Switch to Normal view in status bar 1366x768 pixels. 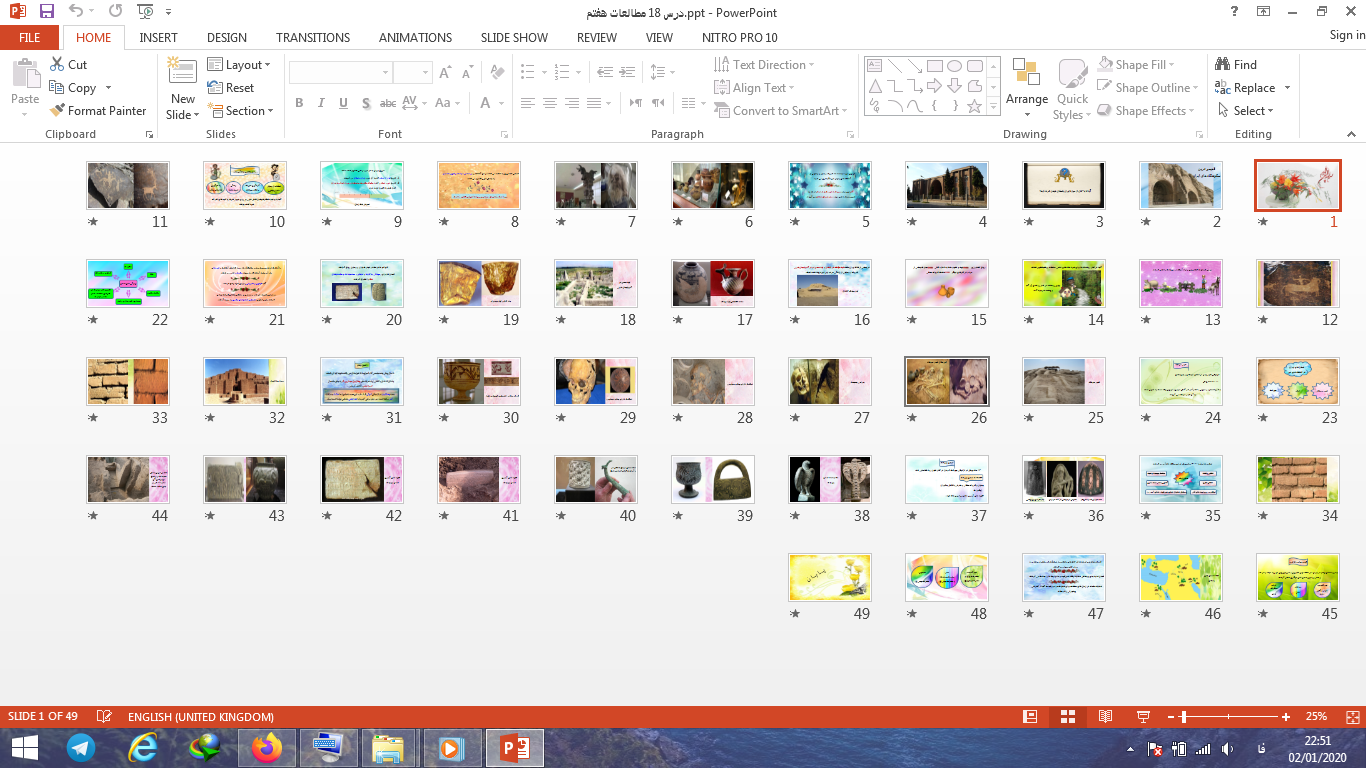[x=1030, y=717]
